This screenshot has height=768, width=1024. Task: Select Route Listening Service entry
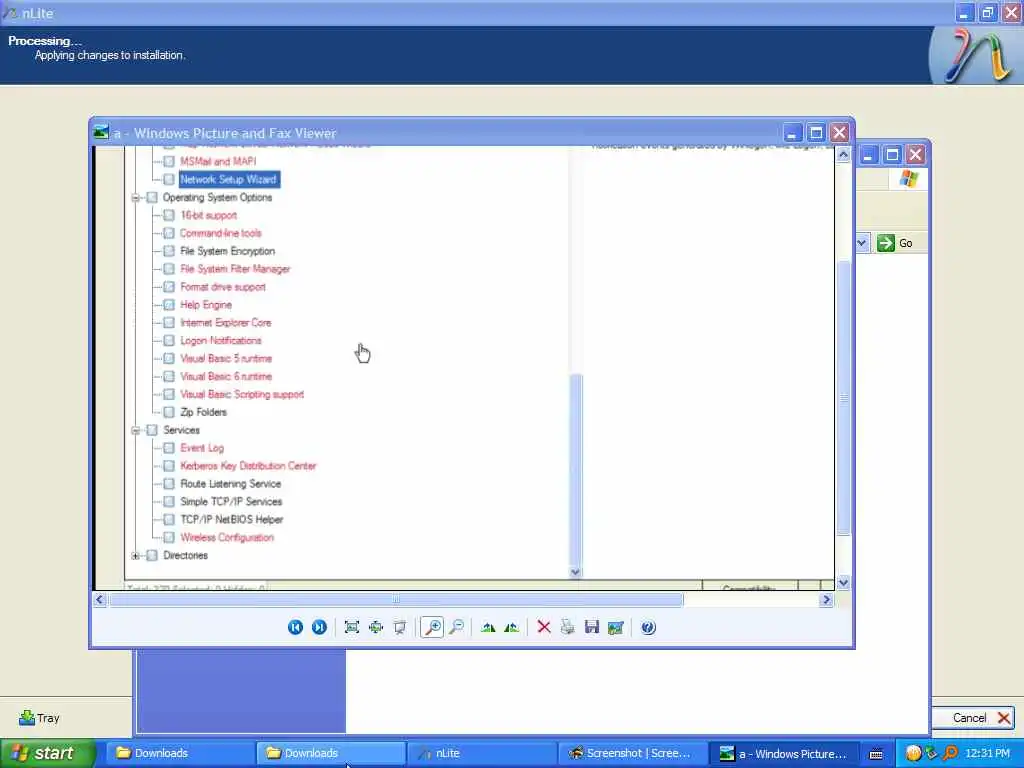pyautogui.click(x=231, y=484)
